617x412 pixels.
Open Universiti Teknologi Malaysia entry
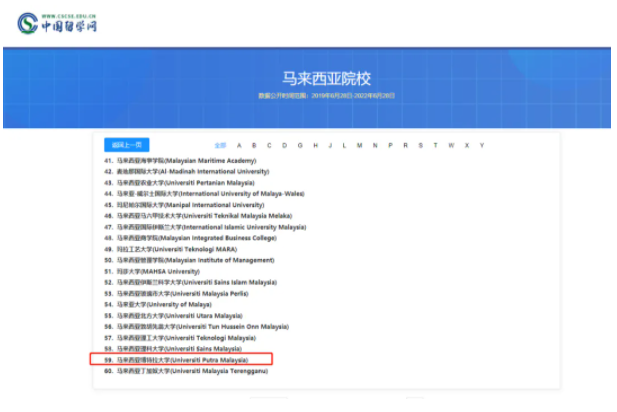pos(180,338)
